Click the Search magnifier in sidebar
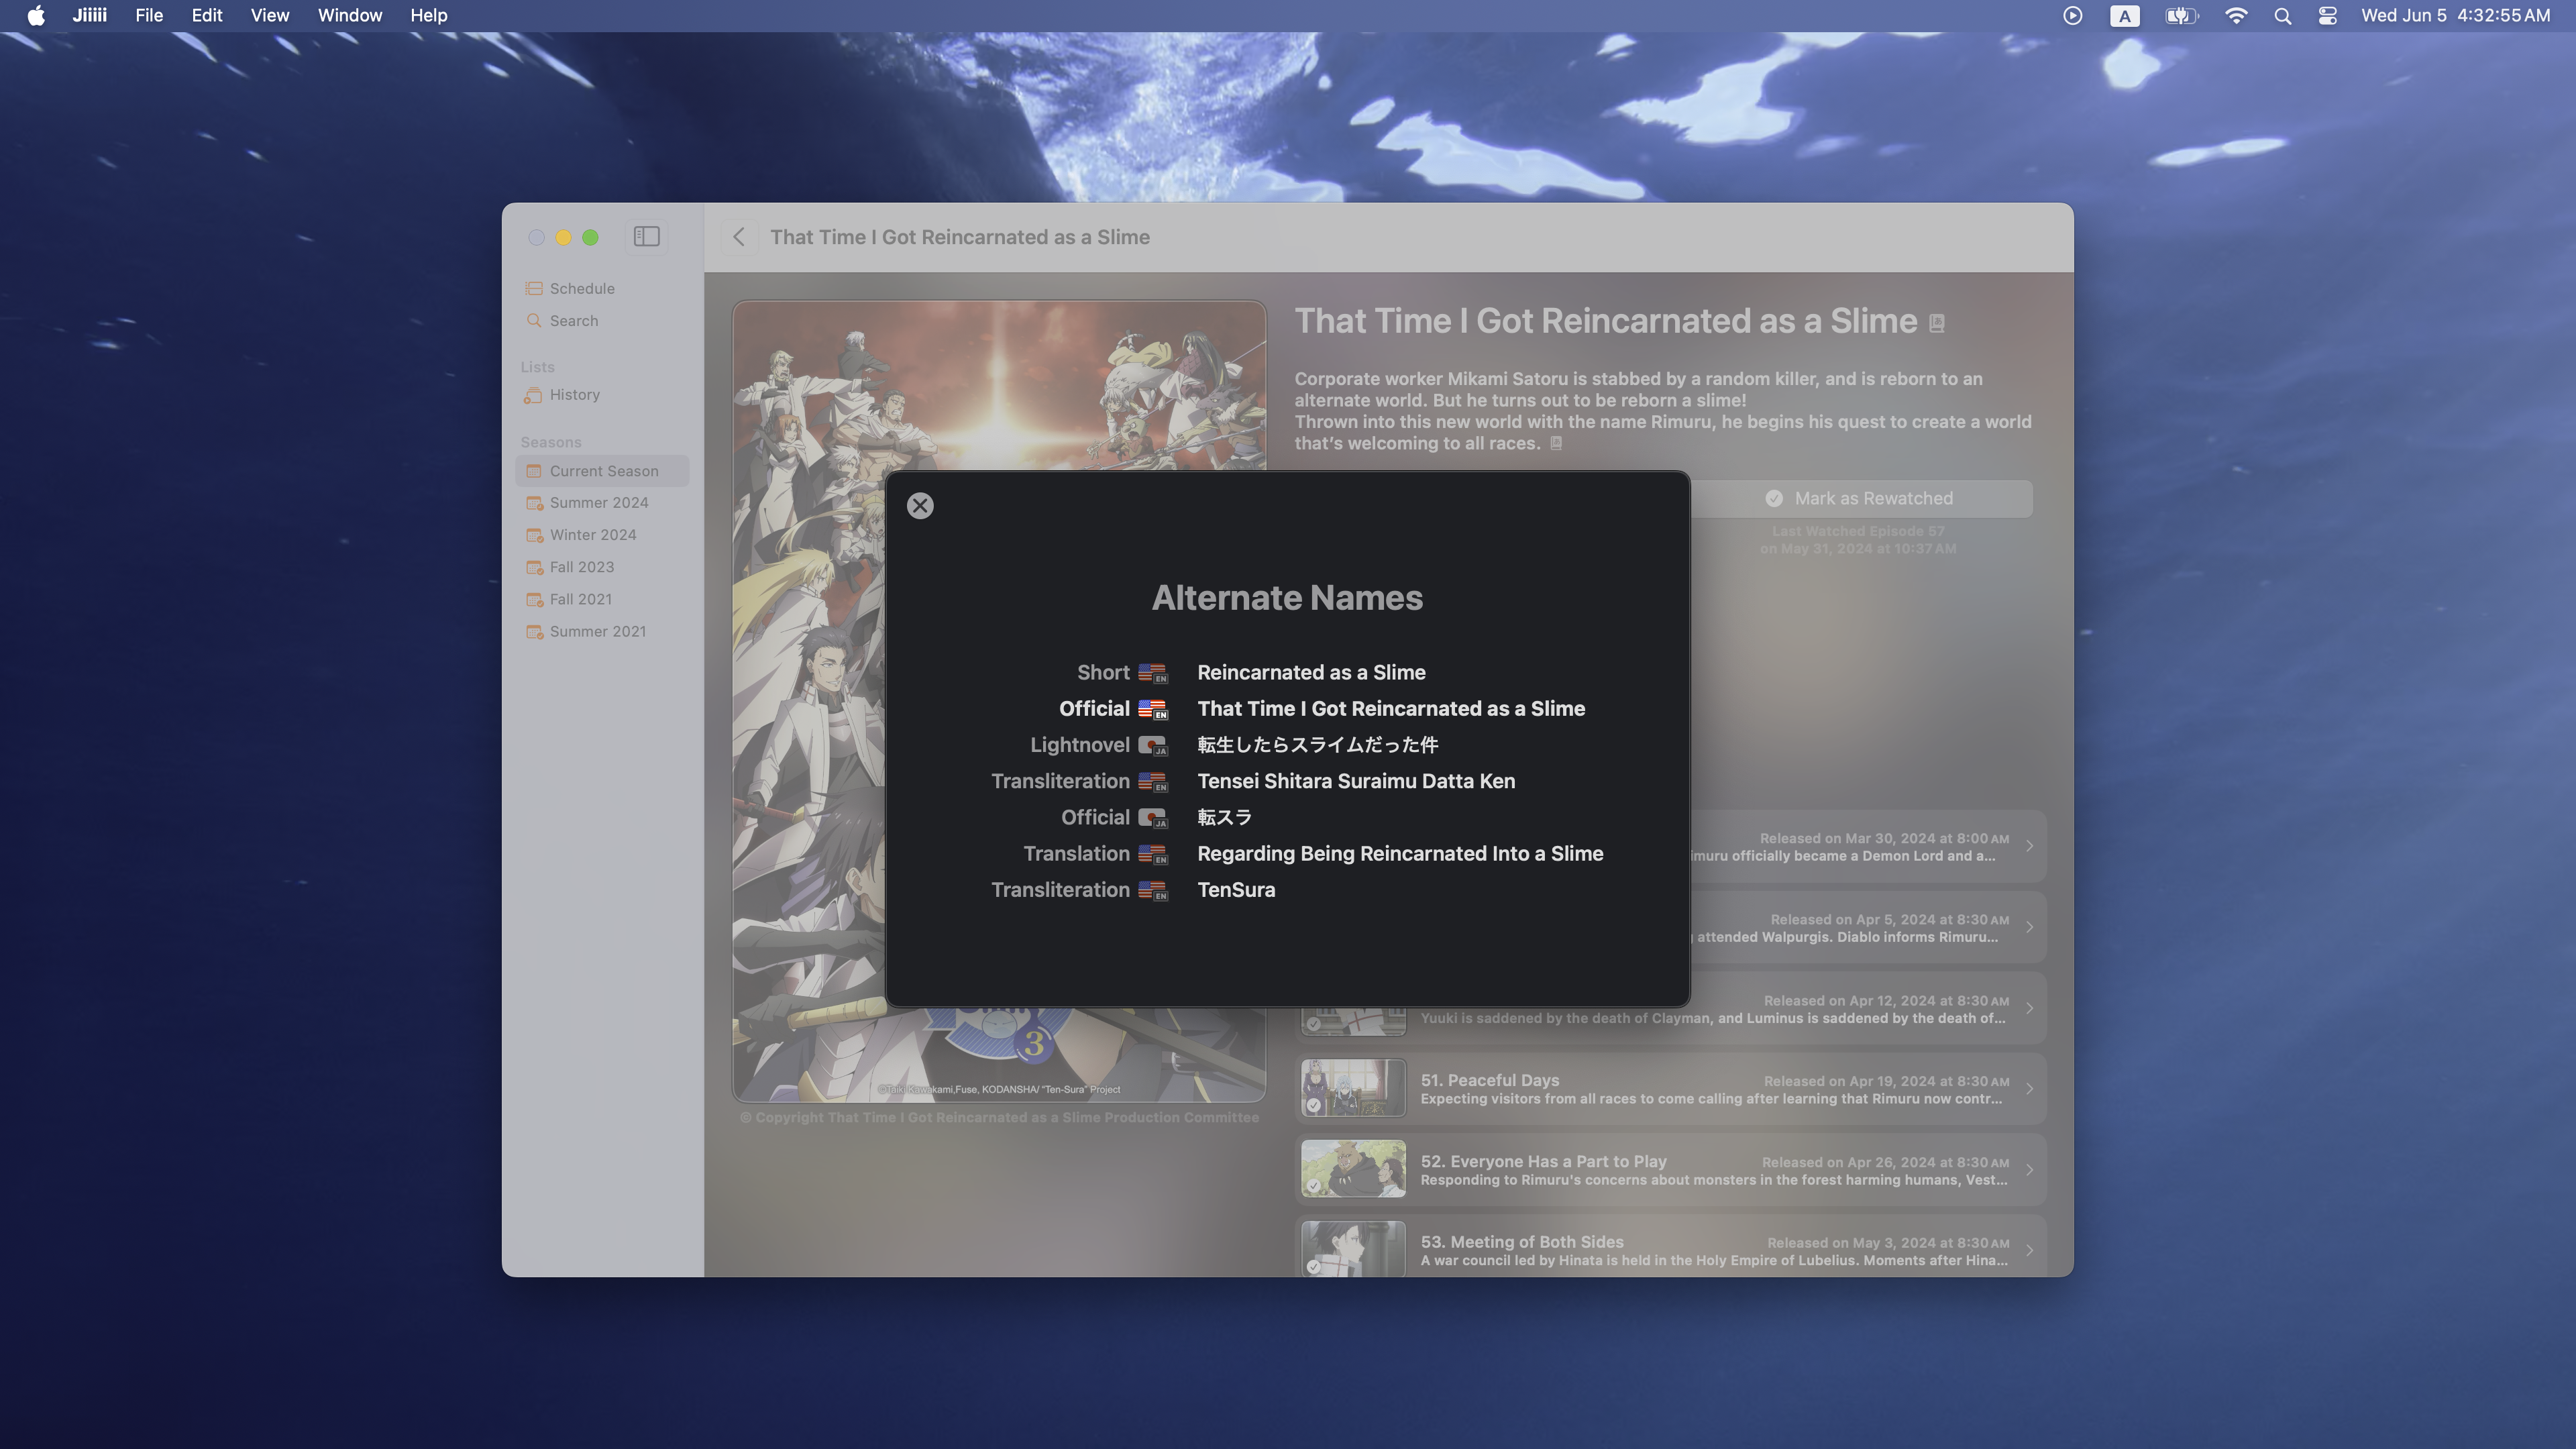Screen dimensions: 2576x1449 [534, 321]
